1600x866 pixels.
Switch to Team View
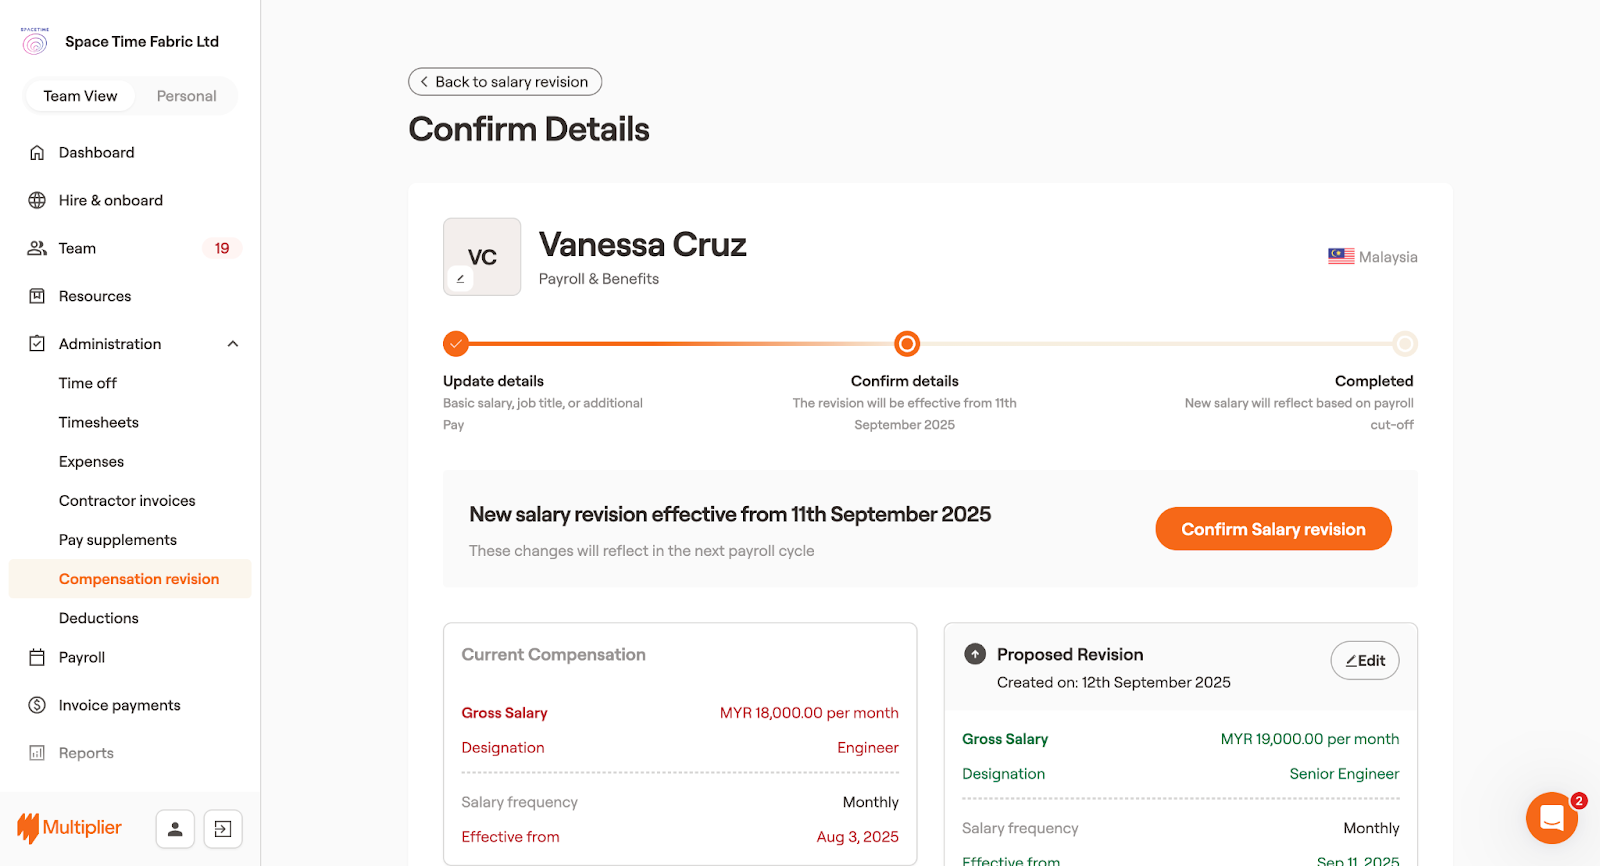click(80, 96)
